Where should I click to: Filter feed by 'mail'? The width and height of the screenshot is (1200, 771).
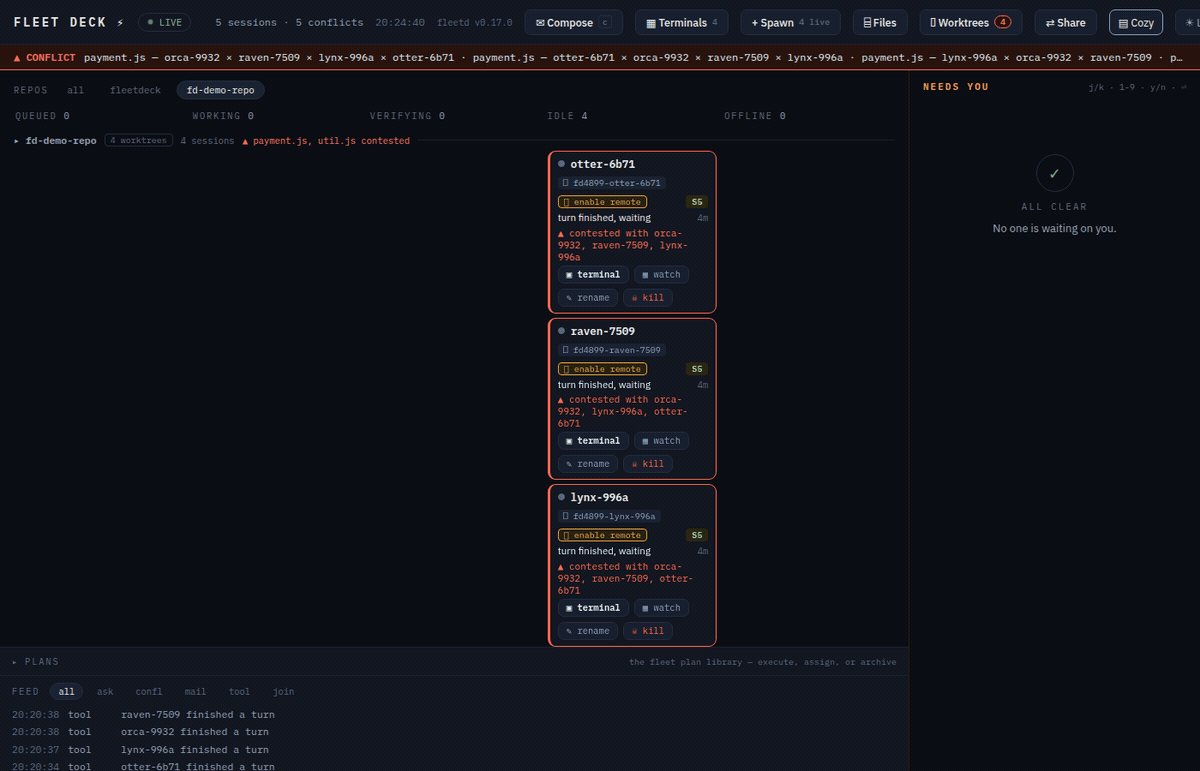(195, 691)
